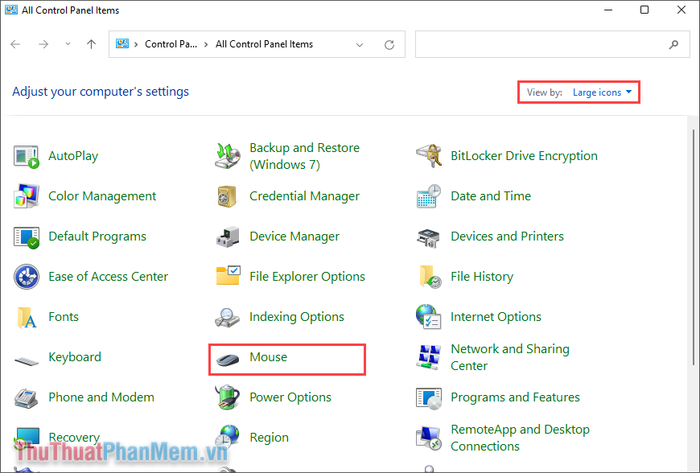
Task: Click the Region link text
Action: (x=269, y=438)
